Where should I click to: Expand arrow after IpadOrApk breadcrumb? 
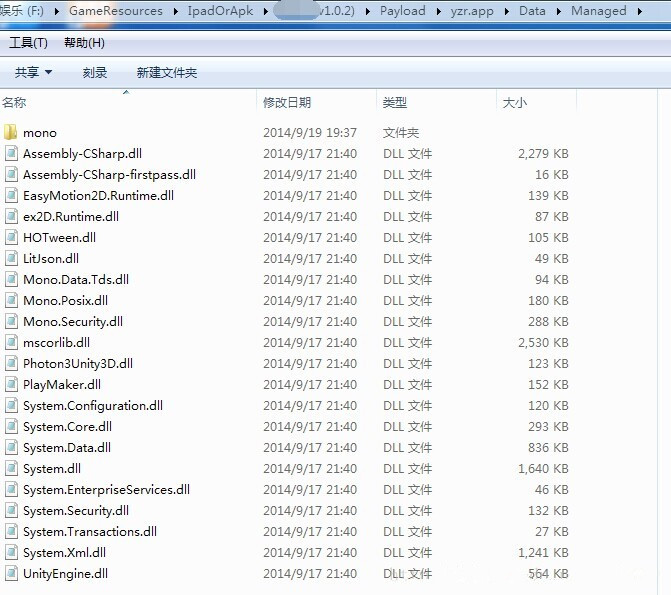point(265,12)
